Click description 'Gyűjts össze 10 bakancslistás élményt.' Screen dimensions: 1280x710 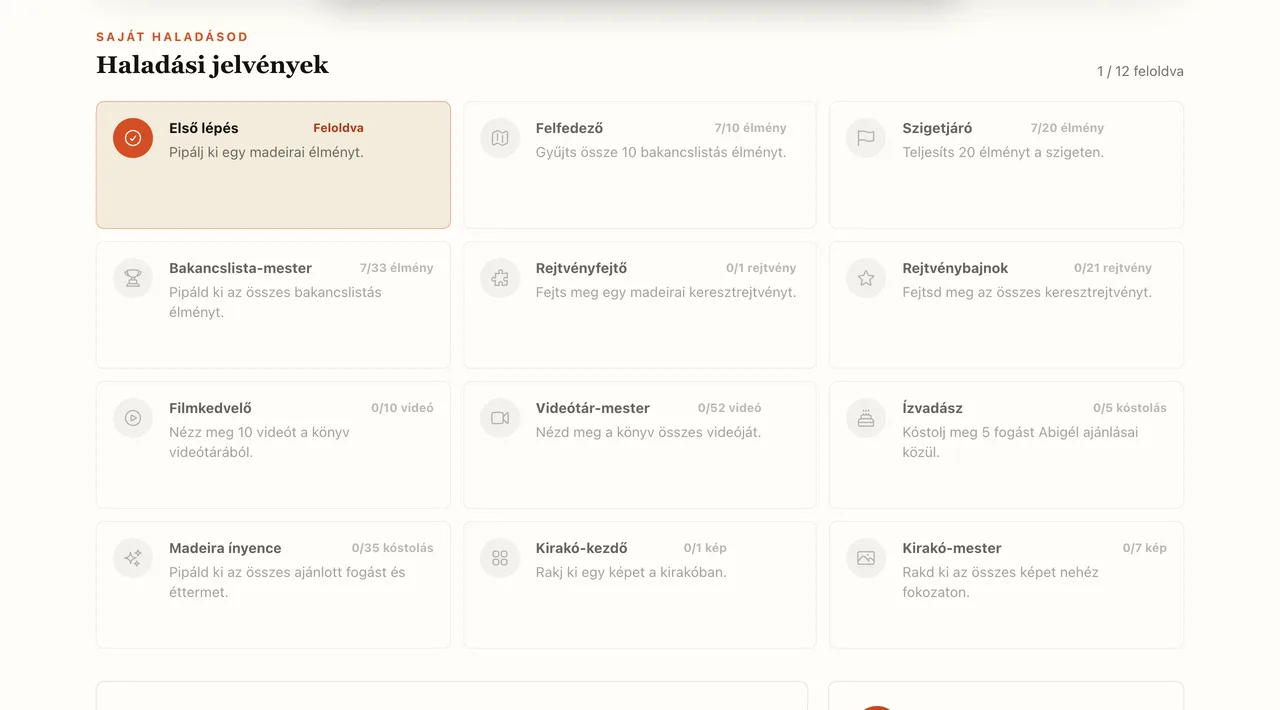[x=661, y=152]
